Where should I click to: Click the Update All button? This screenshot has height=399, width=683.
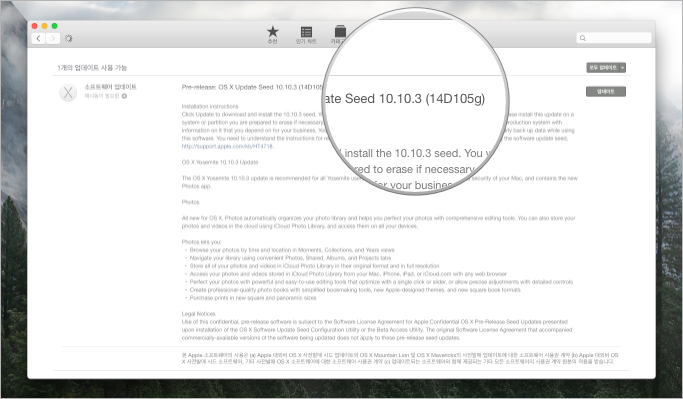(602, 68)
